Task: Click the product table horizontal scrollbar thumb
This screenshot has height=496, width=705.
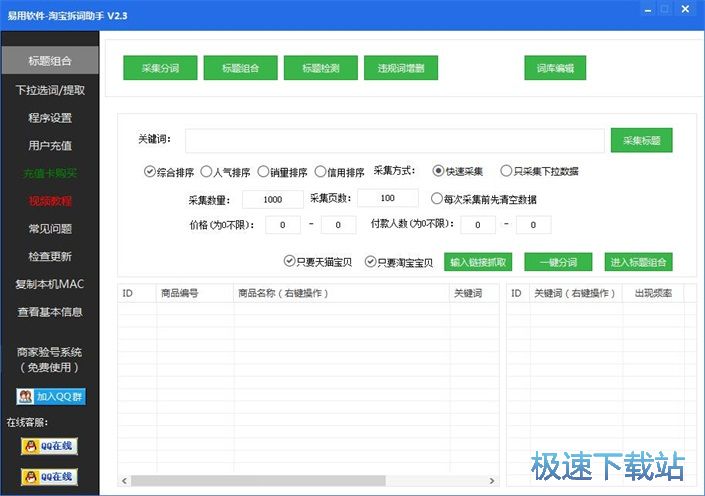Action: (258, 481)
